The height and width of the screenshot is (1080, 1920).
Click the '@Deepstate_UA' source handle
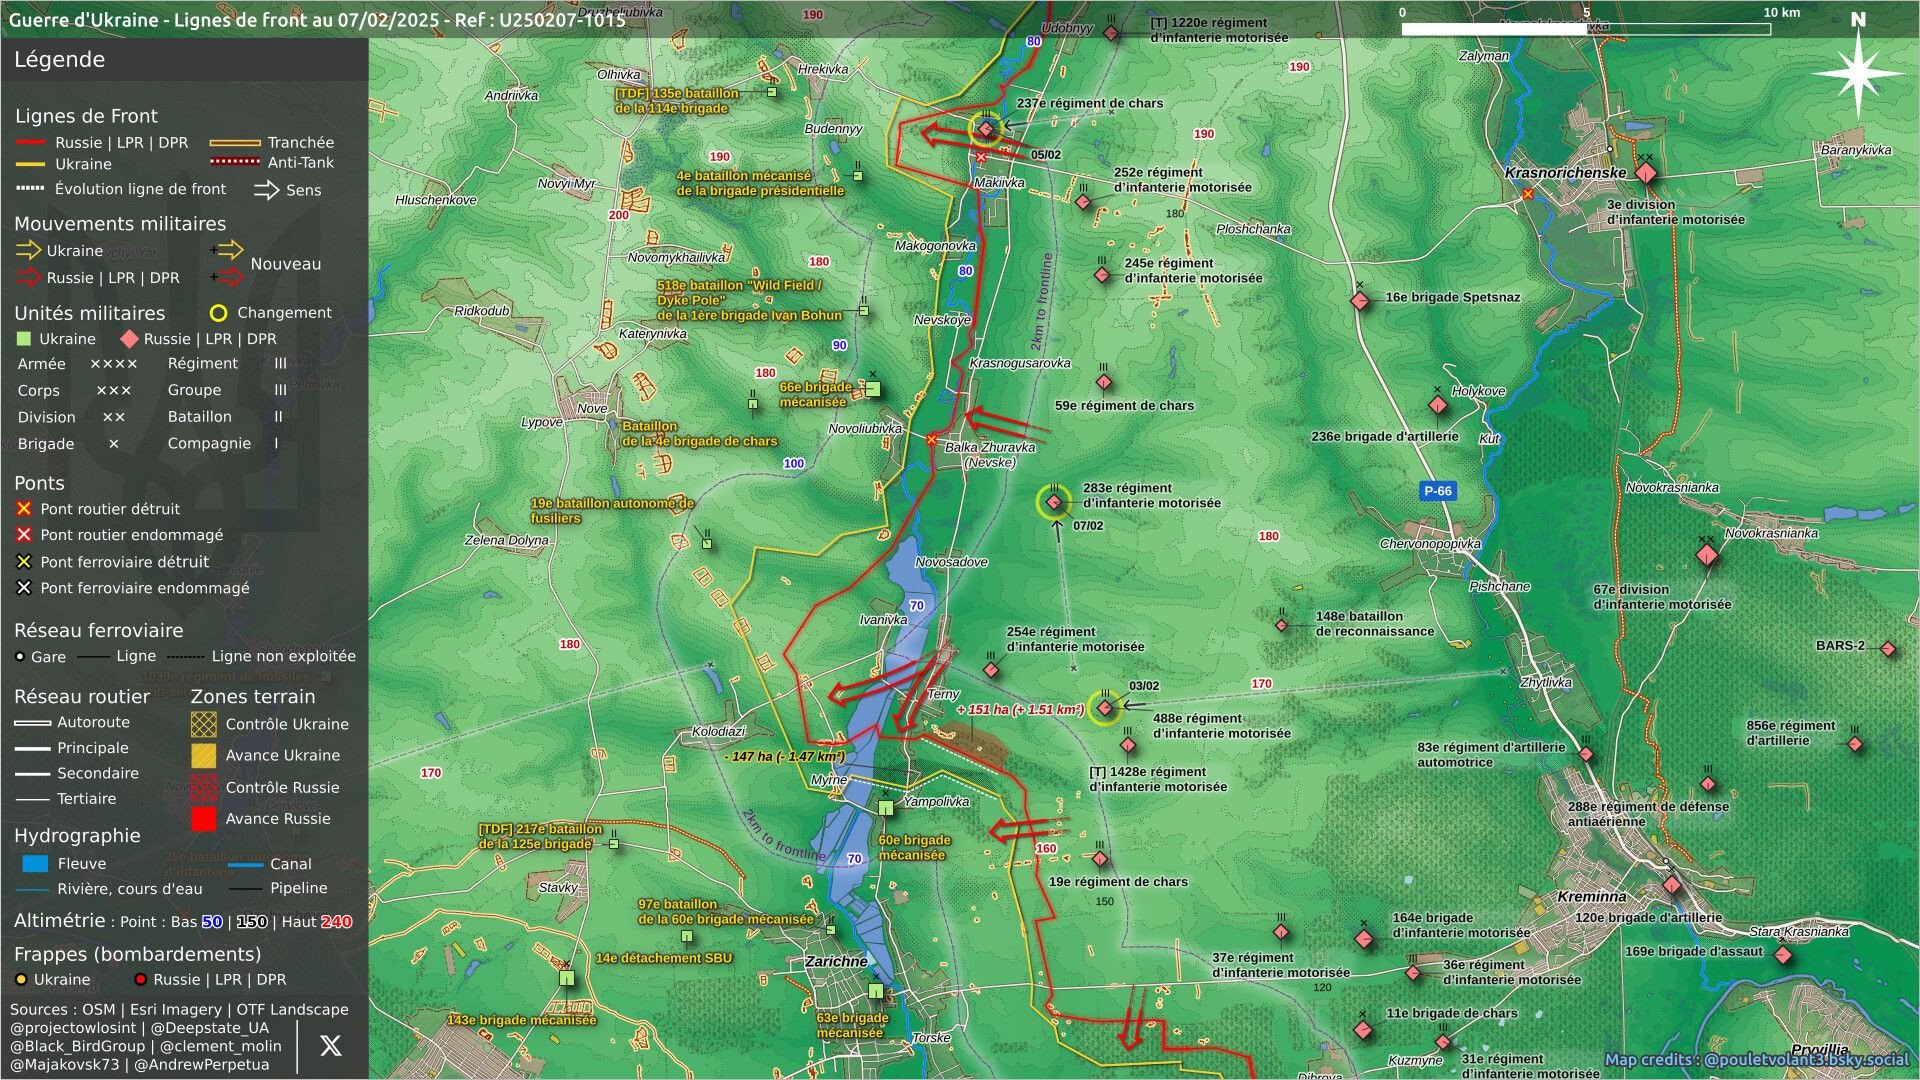click(210, 1028)
